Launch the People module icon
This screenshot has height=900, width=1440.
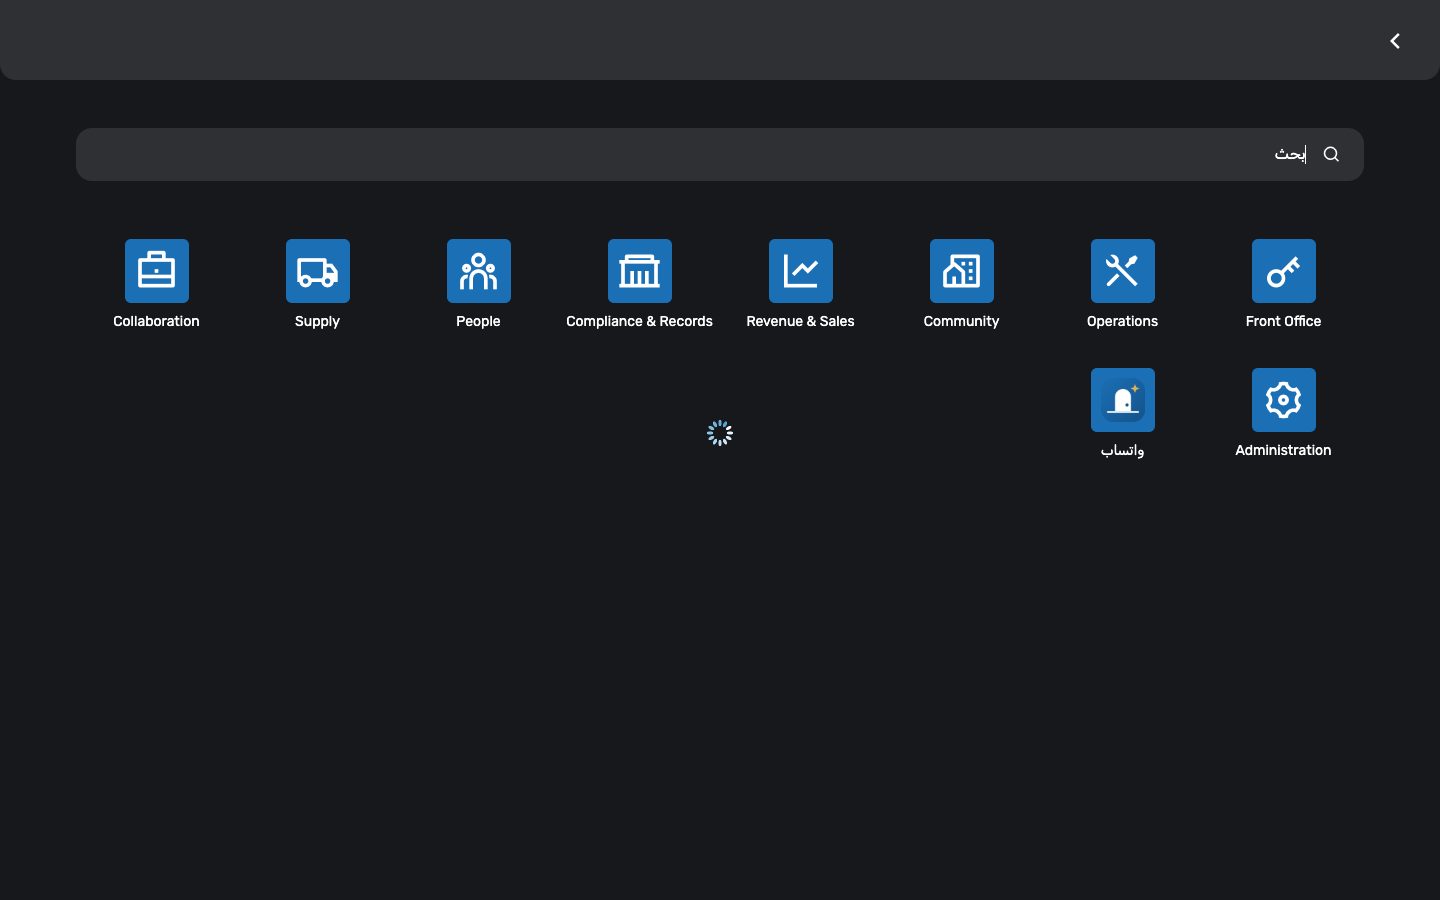pyautogui.click(x=479, y=271)
